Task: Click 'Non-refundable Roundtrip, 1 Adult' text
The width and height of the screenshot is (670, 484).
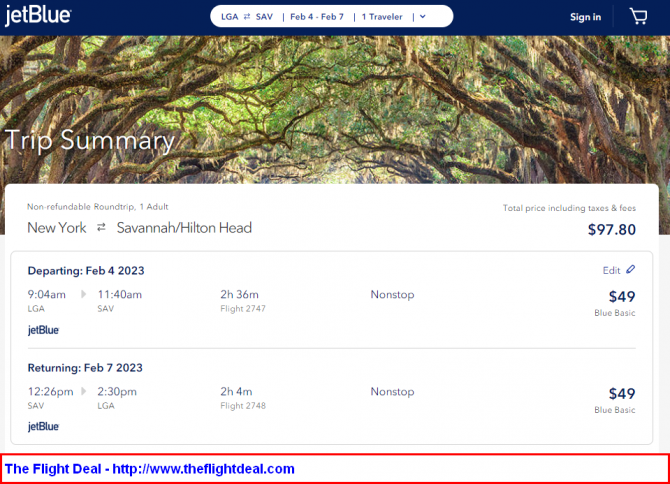Action: (x=98, y=207)
